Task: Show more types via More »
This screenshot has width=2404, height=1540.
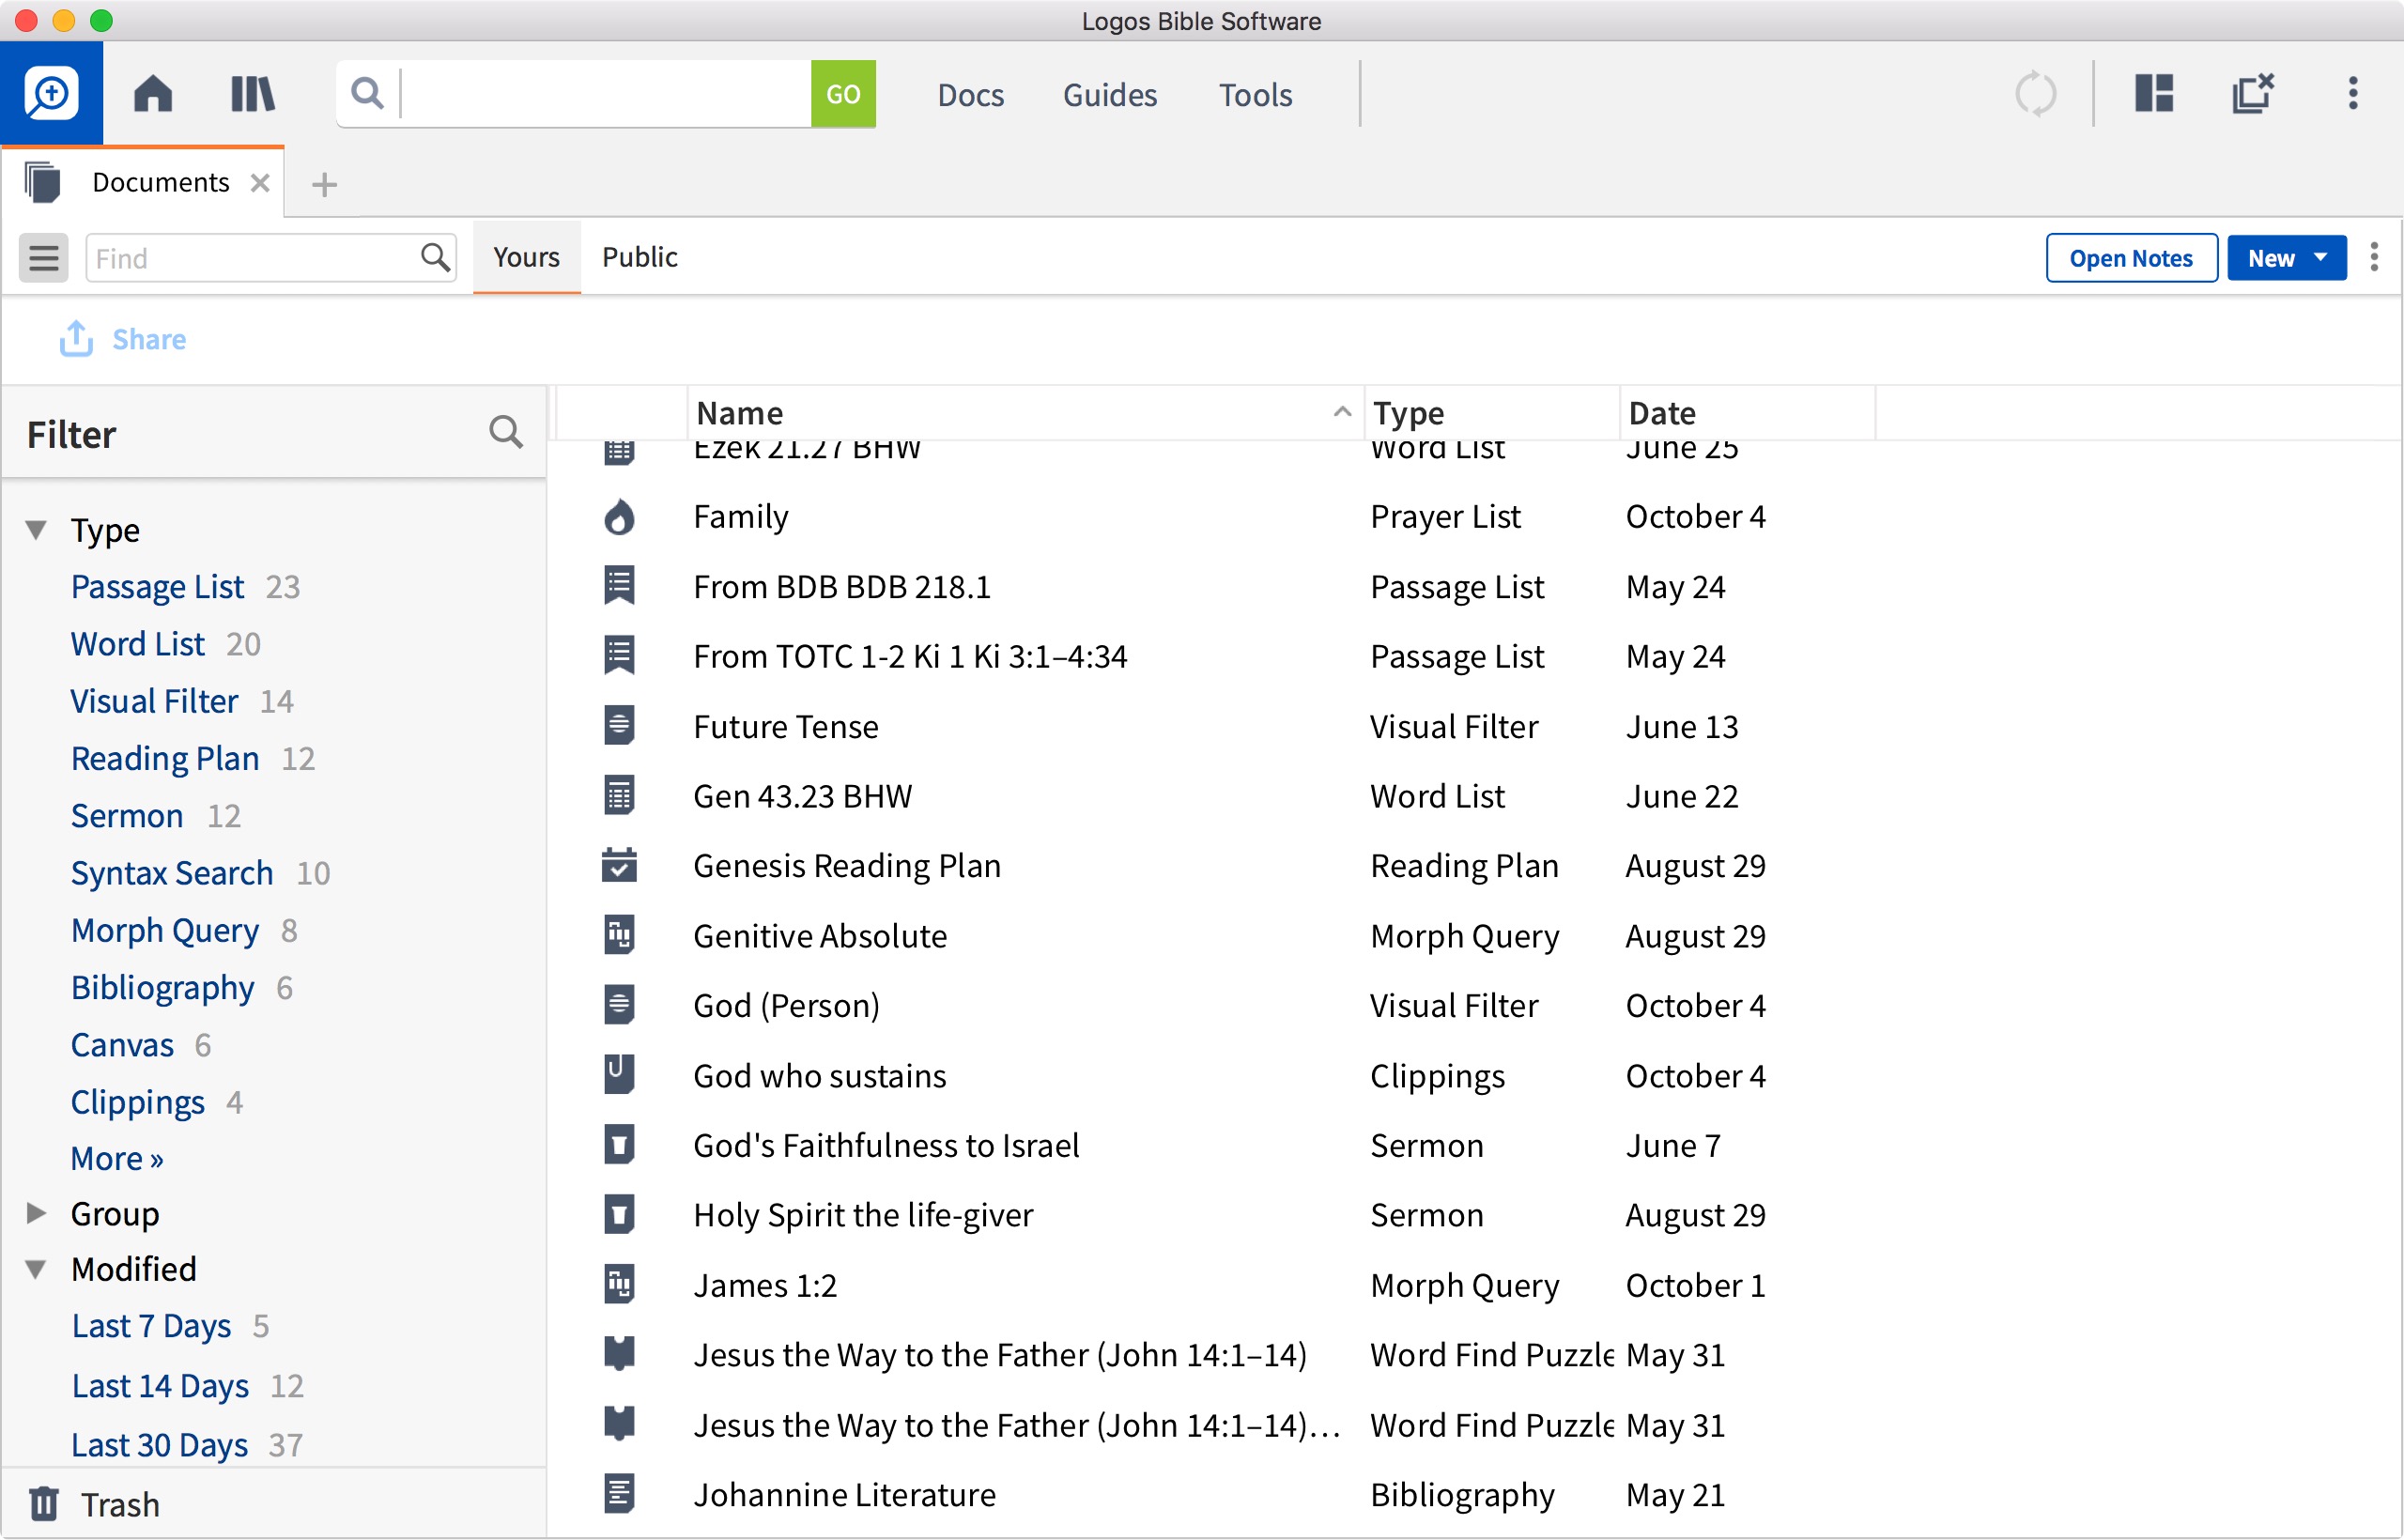Action: (117, 1158)
